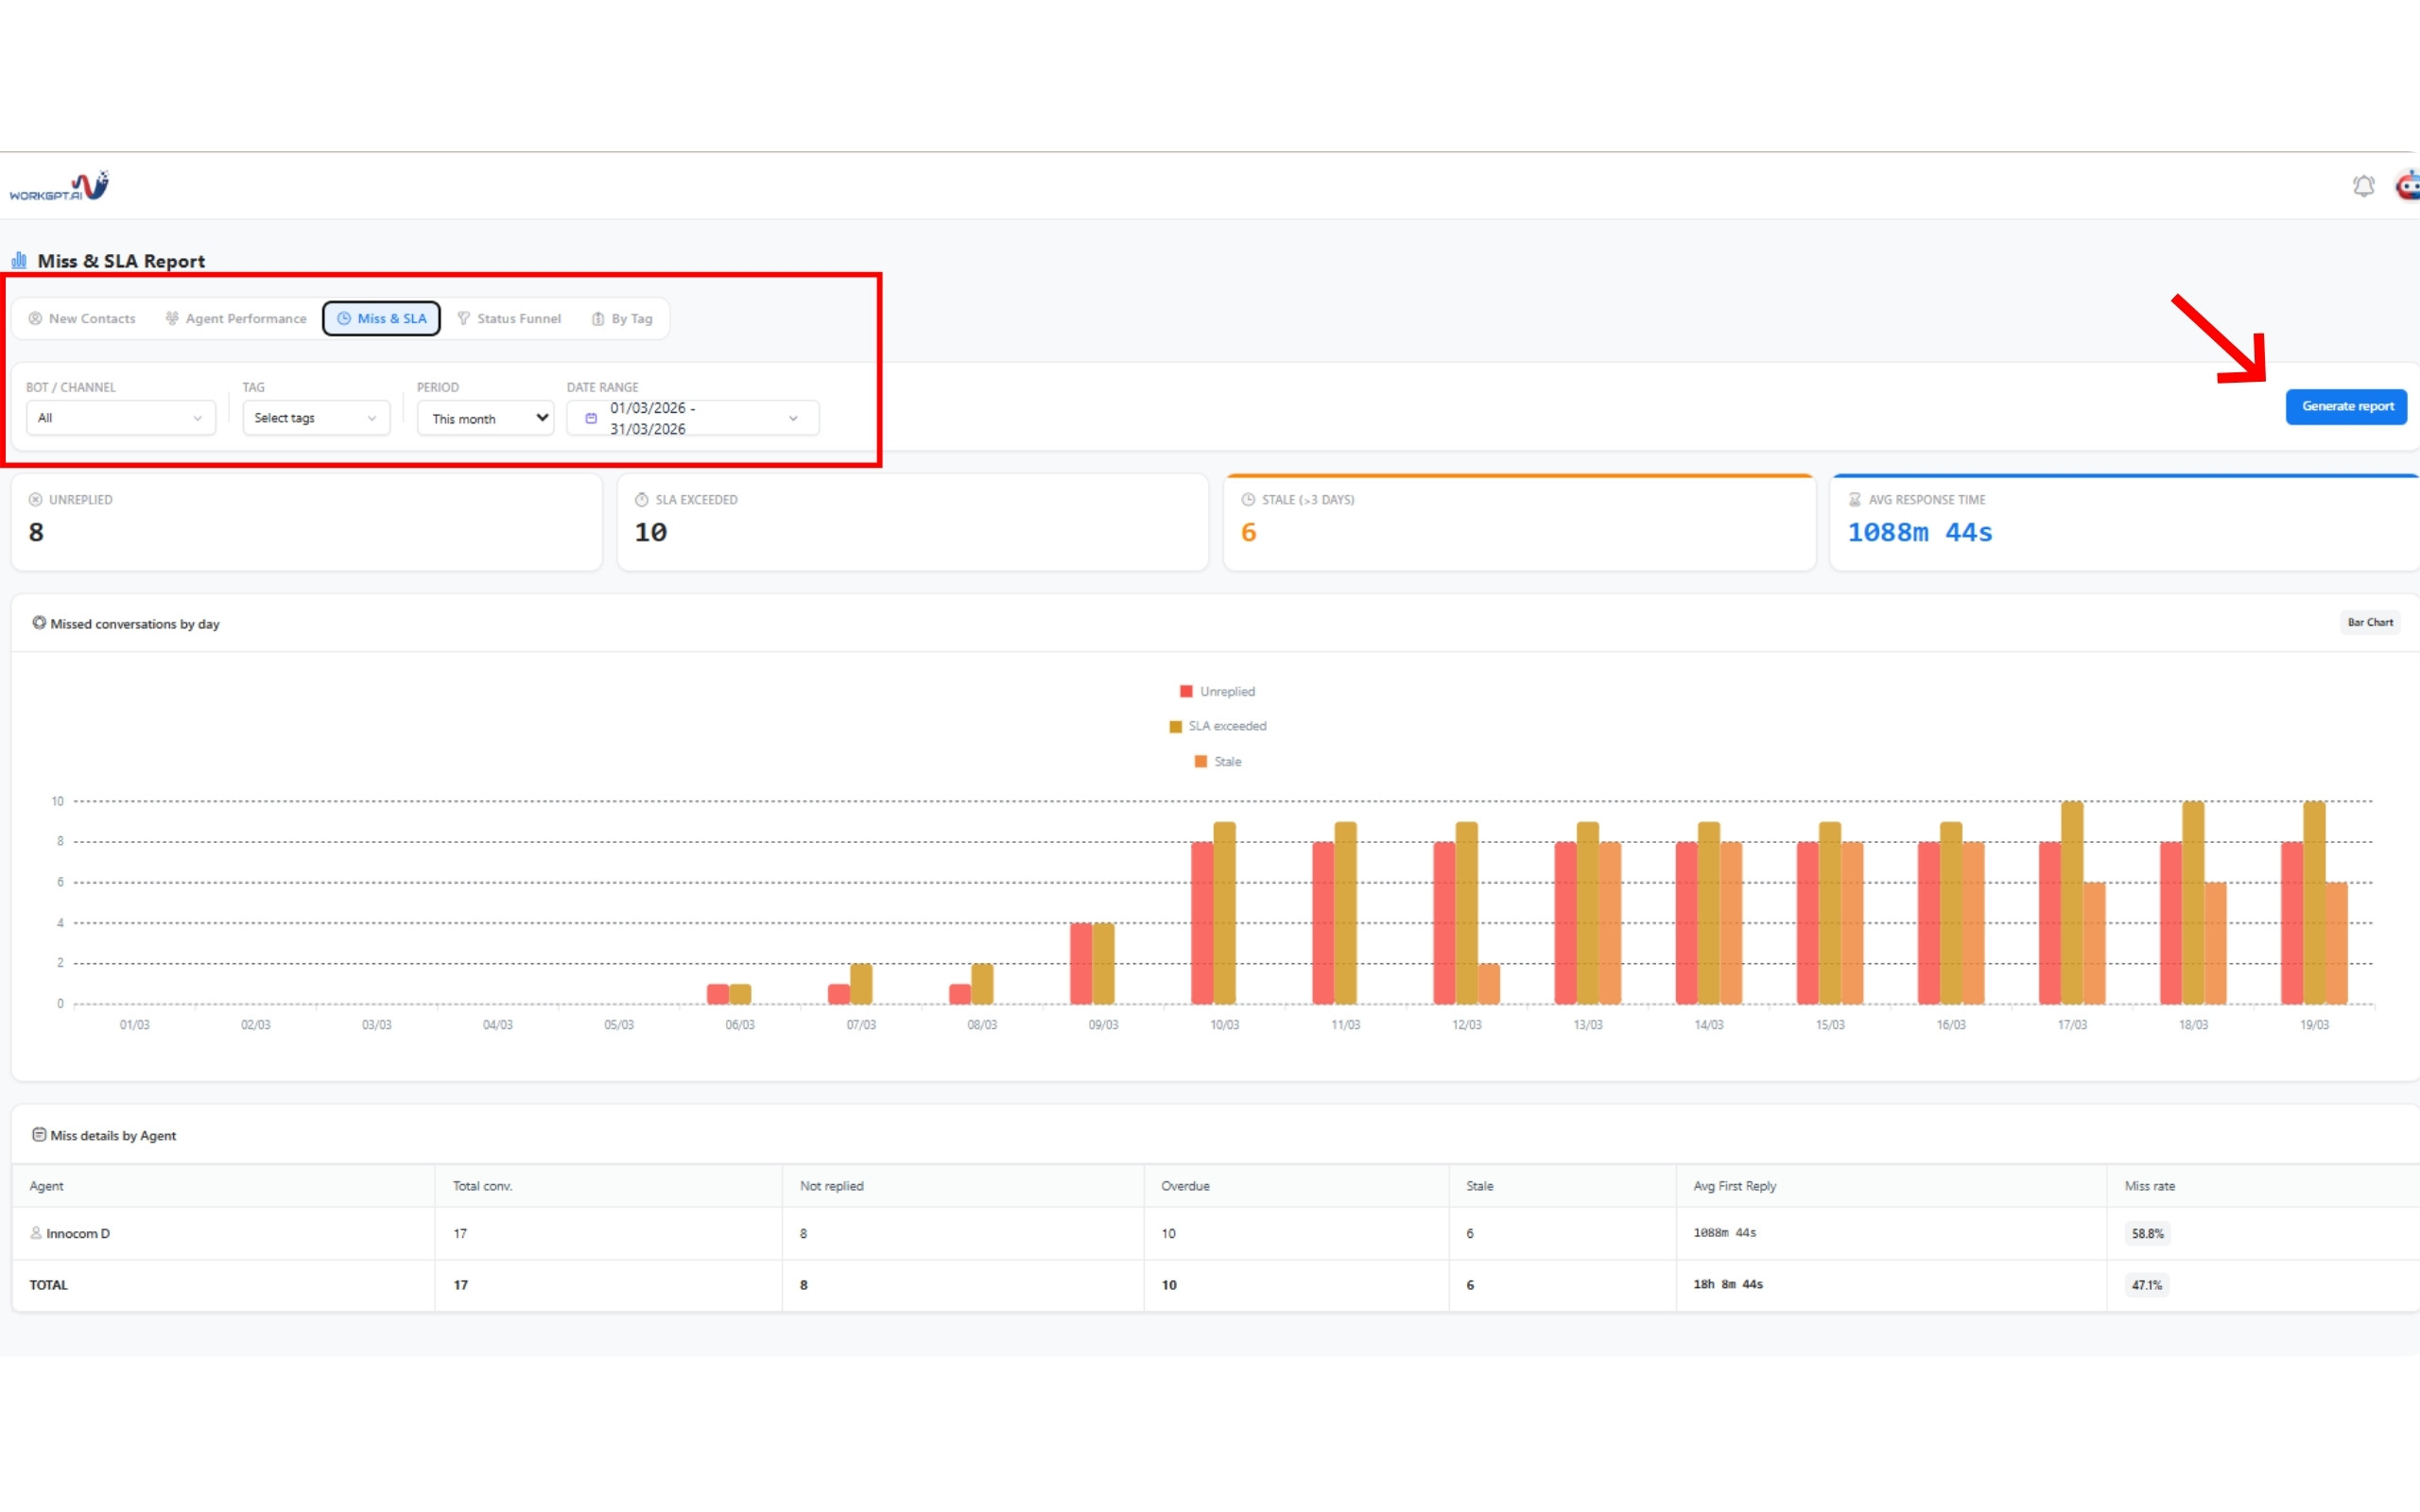2420x1512 pixels.
Task: Click the bar chart icon beside report title
Action: tap(19, 260)
